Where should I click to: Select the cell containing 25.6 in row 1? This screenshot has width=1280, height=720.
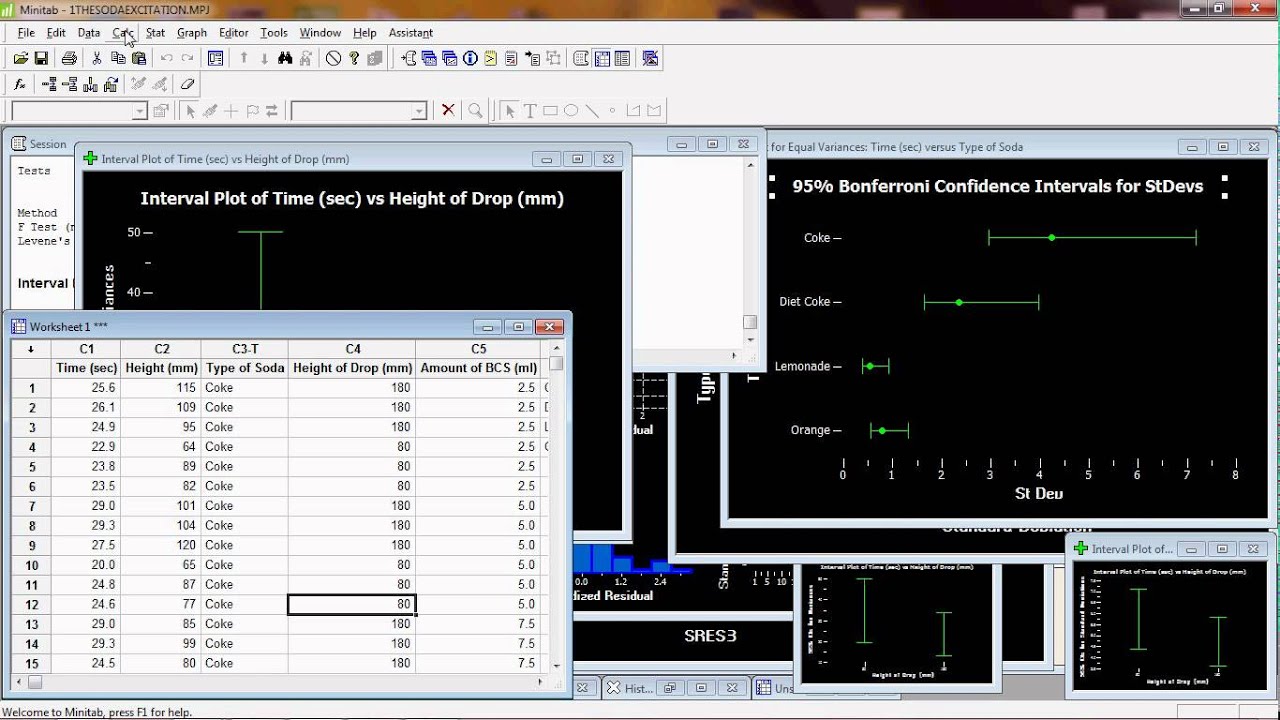coord(86,388)
